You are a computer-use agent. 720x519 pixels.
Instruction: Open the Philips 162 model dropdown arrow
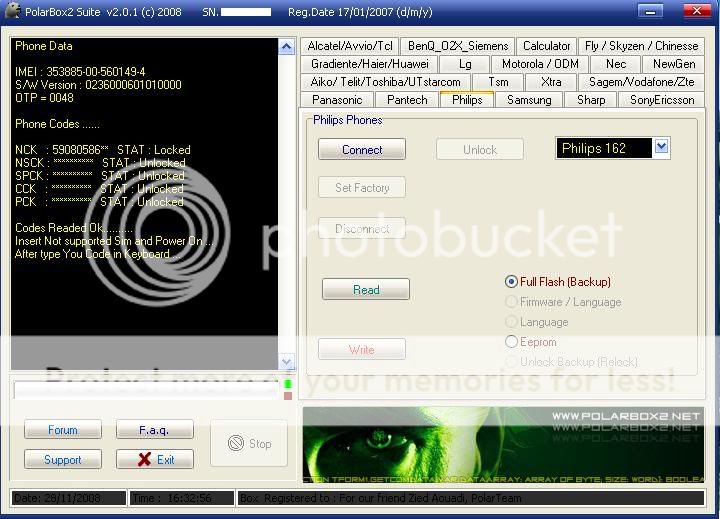pos(661,147)
